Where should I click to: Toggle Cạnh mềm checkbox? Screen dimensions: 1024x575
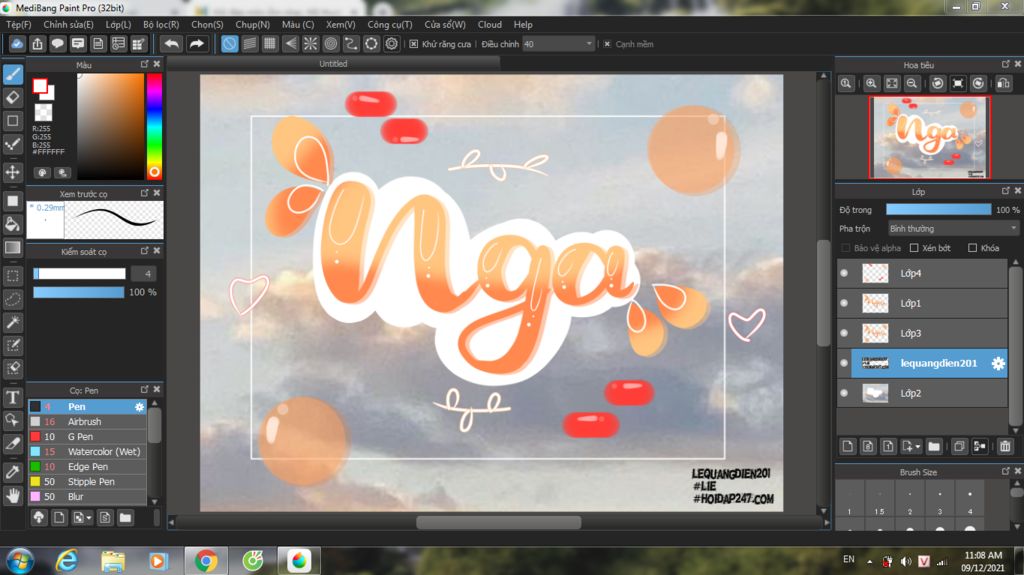click(607, 44)
